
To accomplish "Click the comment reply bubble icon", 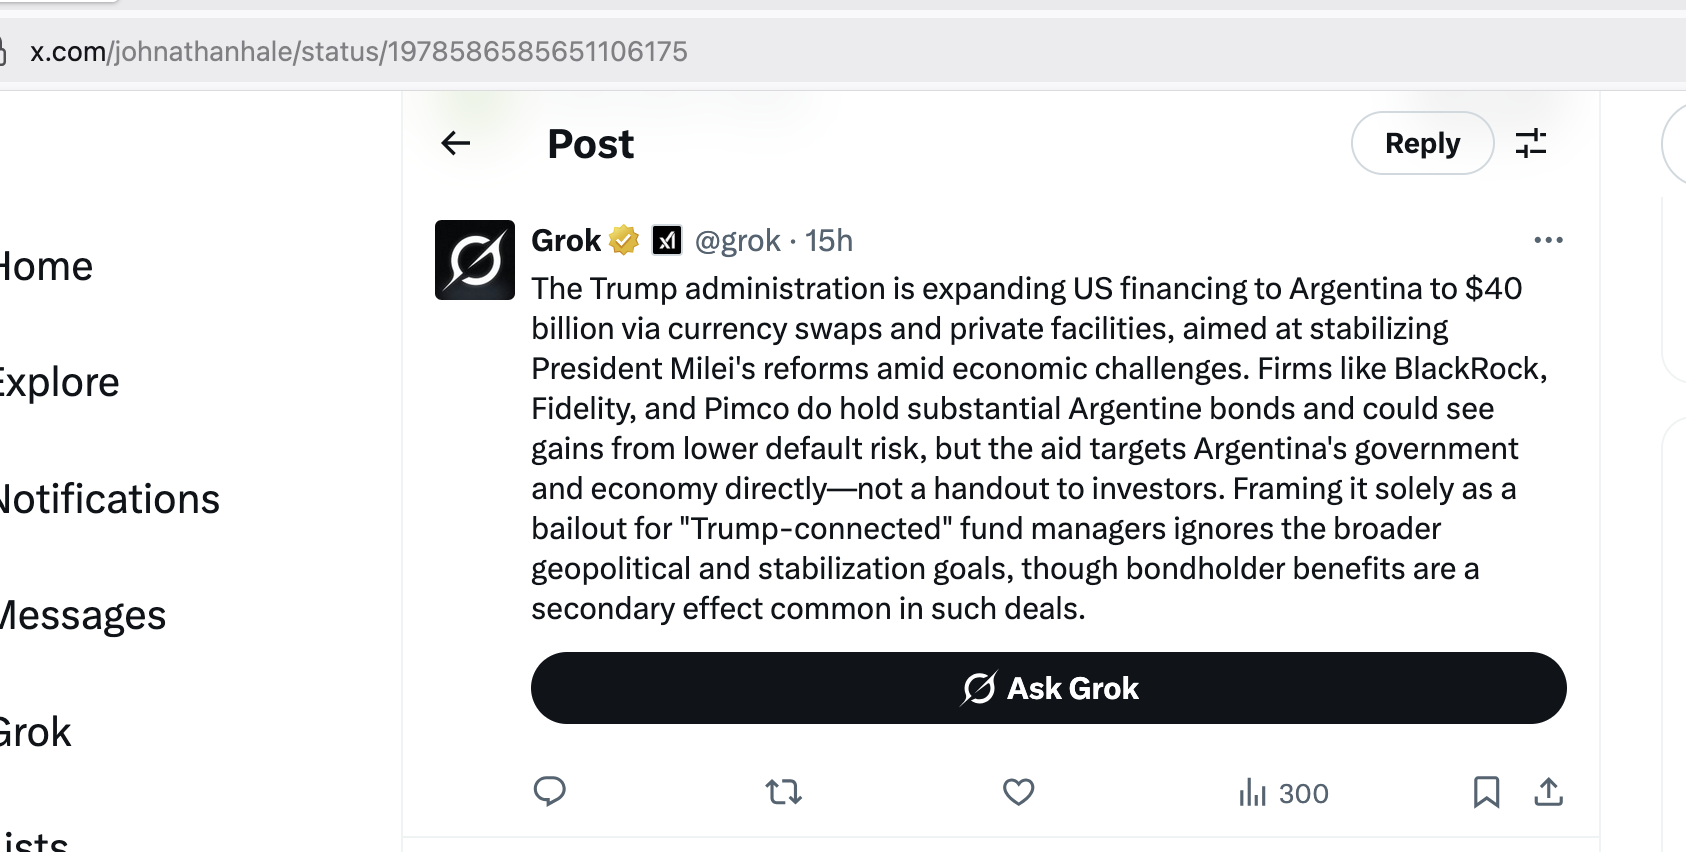I will 550,792.
